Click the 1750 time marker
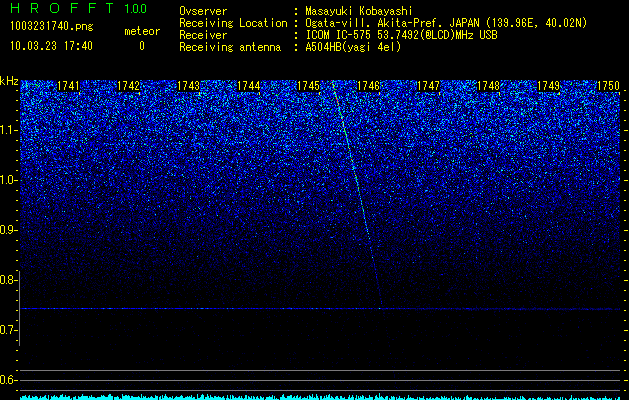The height and width of the screenshot is (400, 629). 609,86
